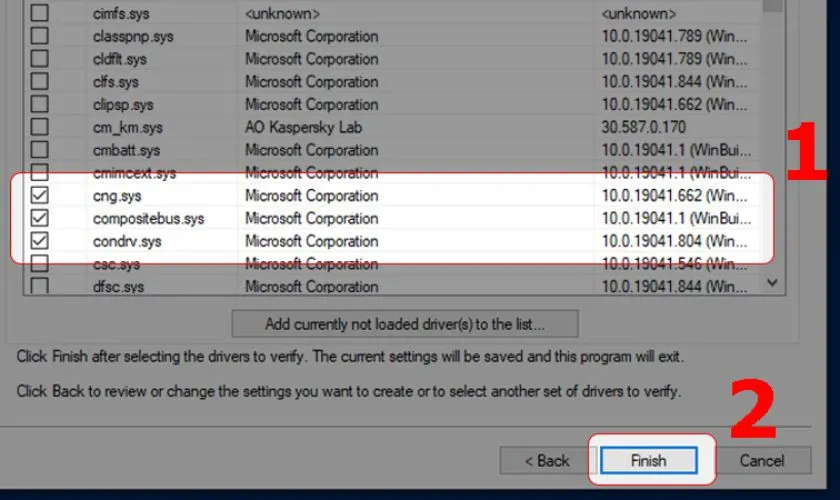Viewport: 840px width, 500px height.
Task: Tick the cldflt.sys checkbox
Action: pos(40,60)
